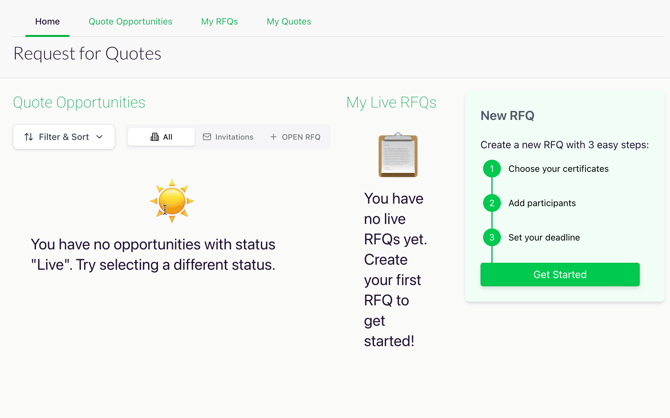Open the Quote Opportunities tab
Image resolution: width=670 pixels, height=418 pixels.
pos(130,21)
